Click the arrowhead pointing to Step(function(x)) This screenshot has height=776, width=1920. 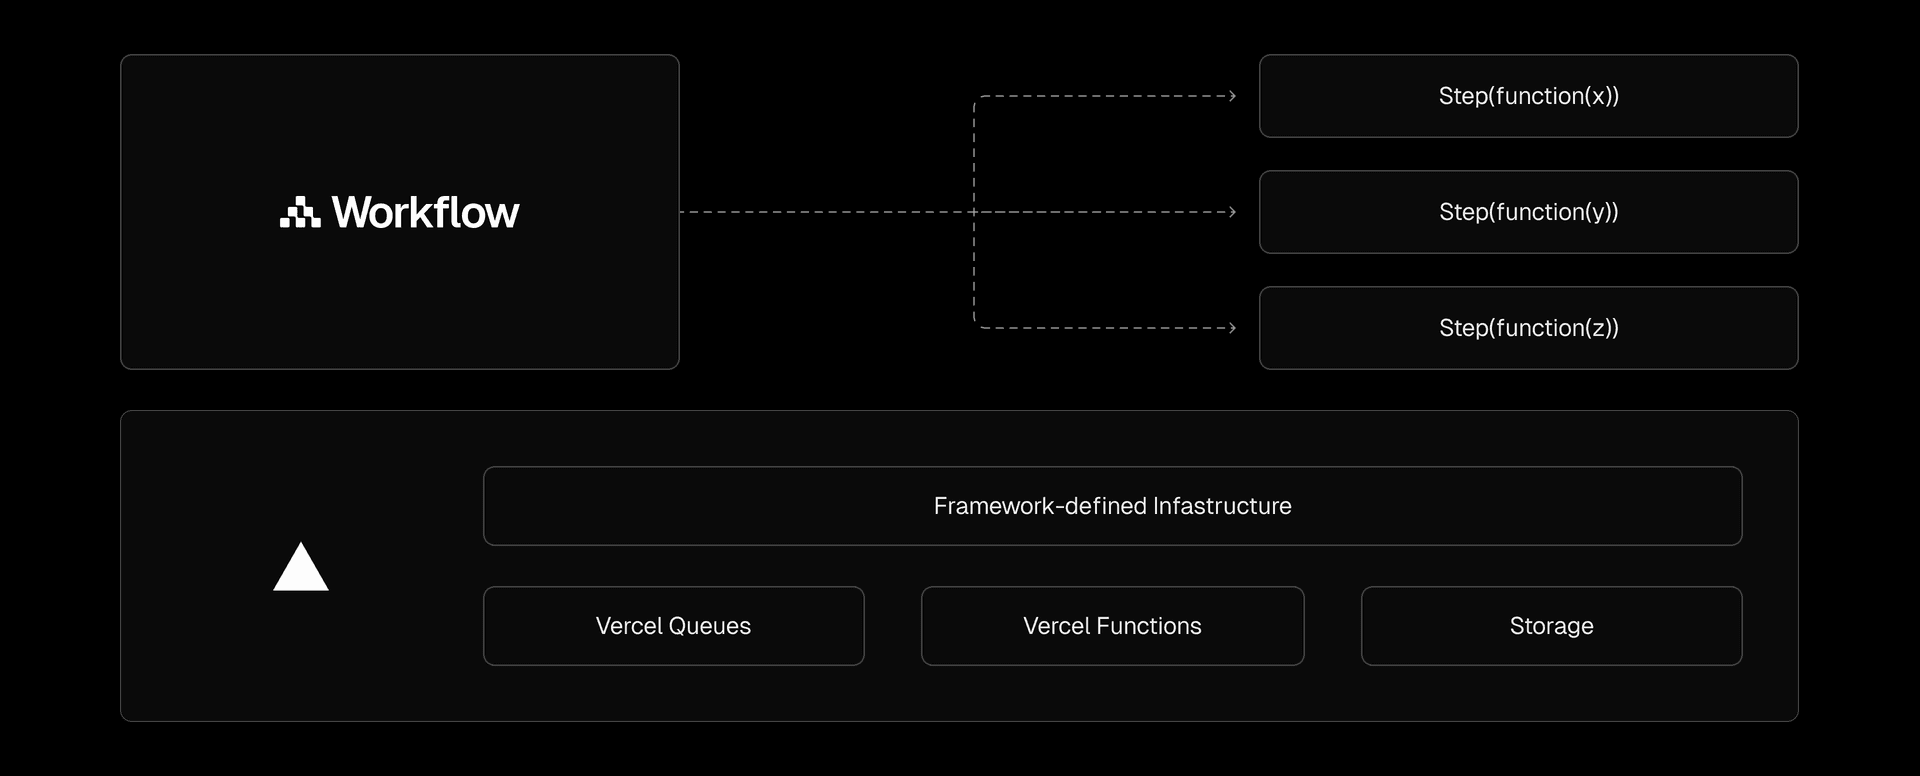tap(1232, 96)
